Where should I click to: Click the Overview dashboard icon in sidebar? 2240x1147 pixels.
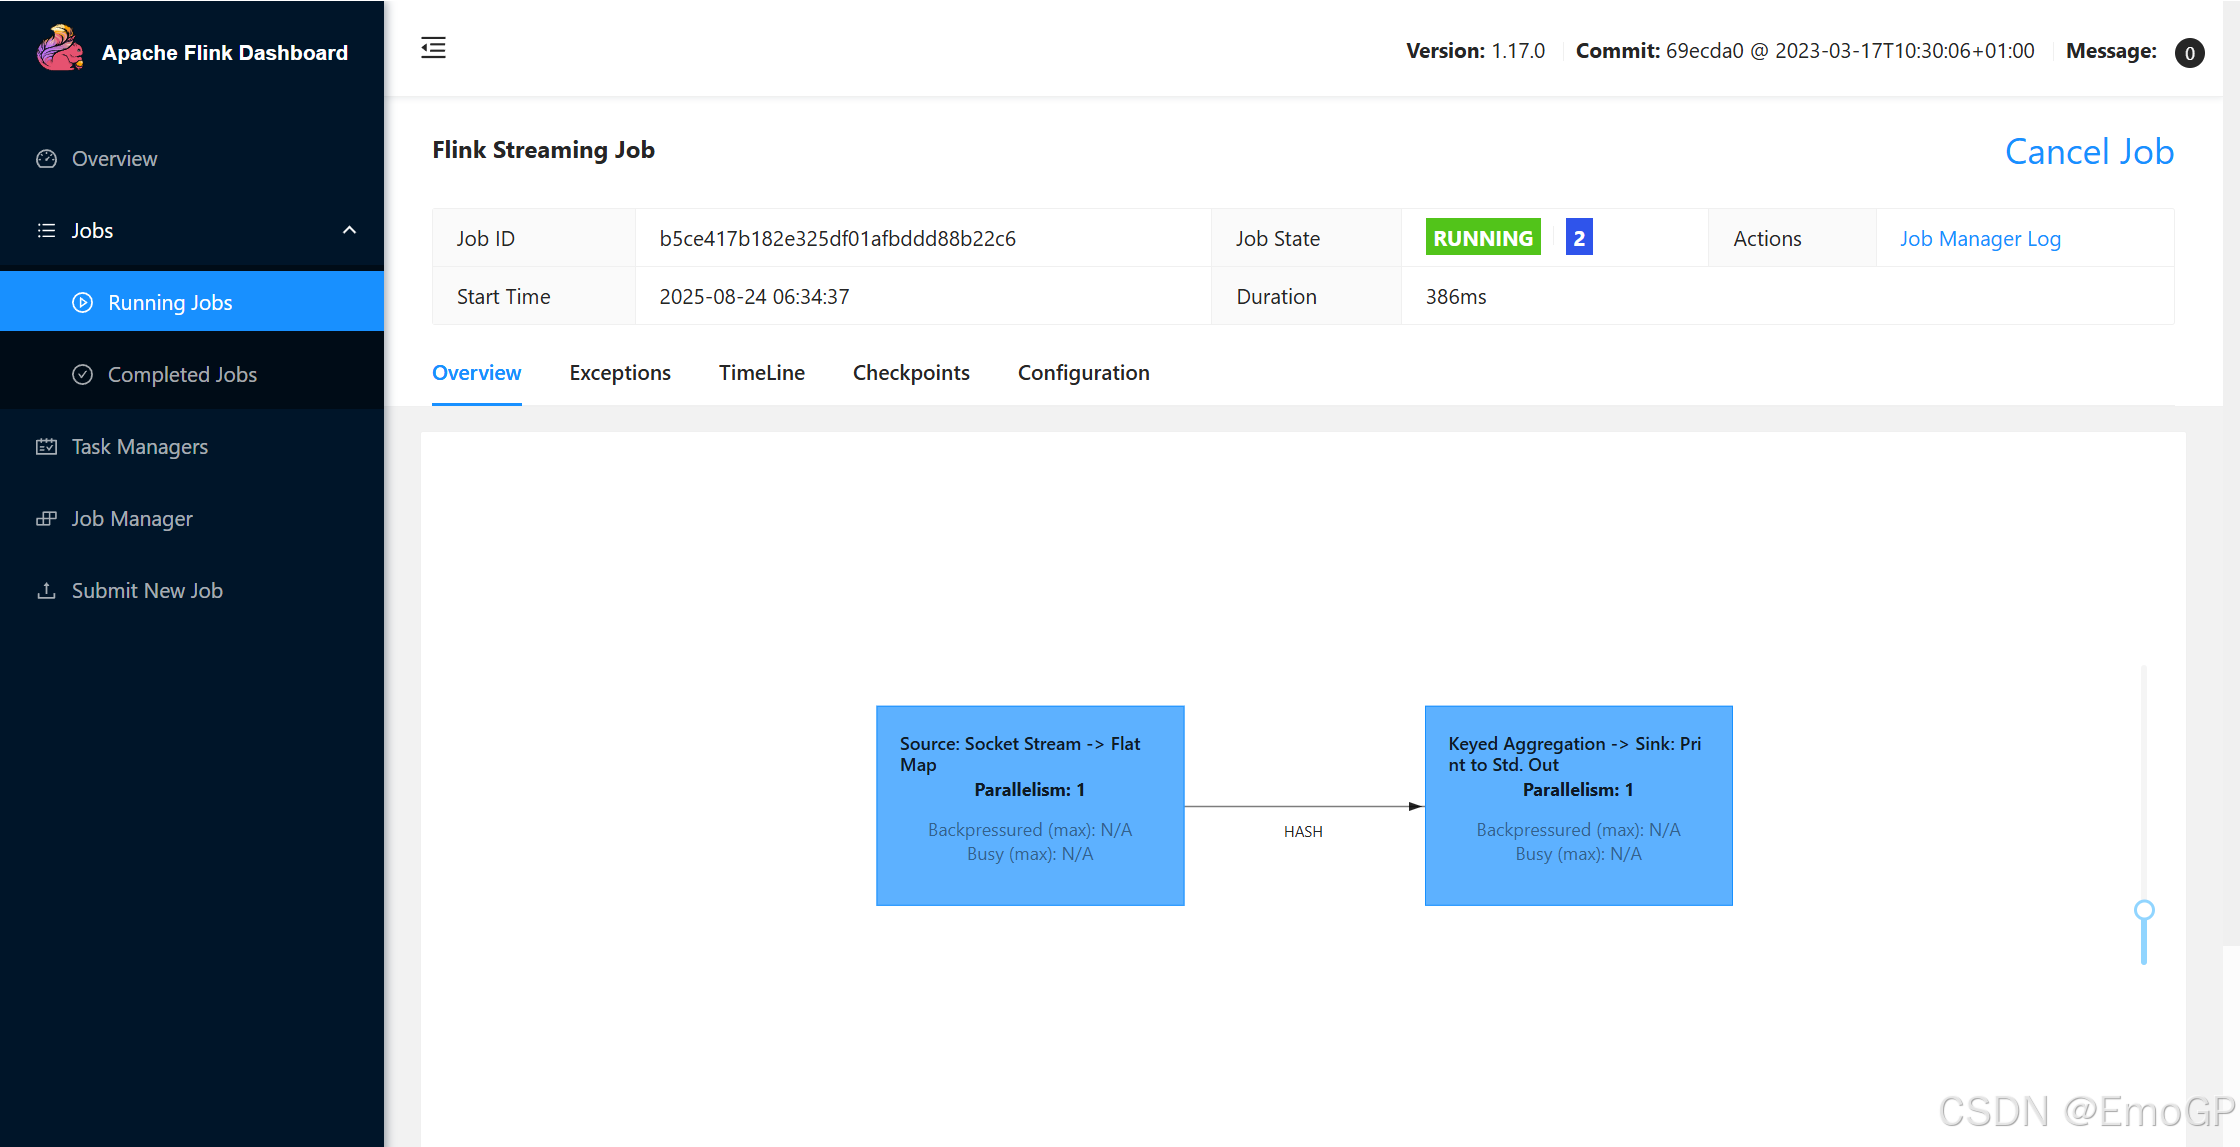point(46,159)
